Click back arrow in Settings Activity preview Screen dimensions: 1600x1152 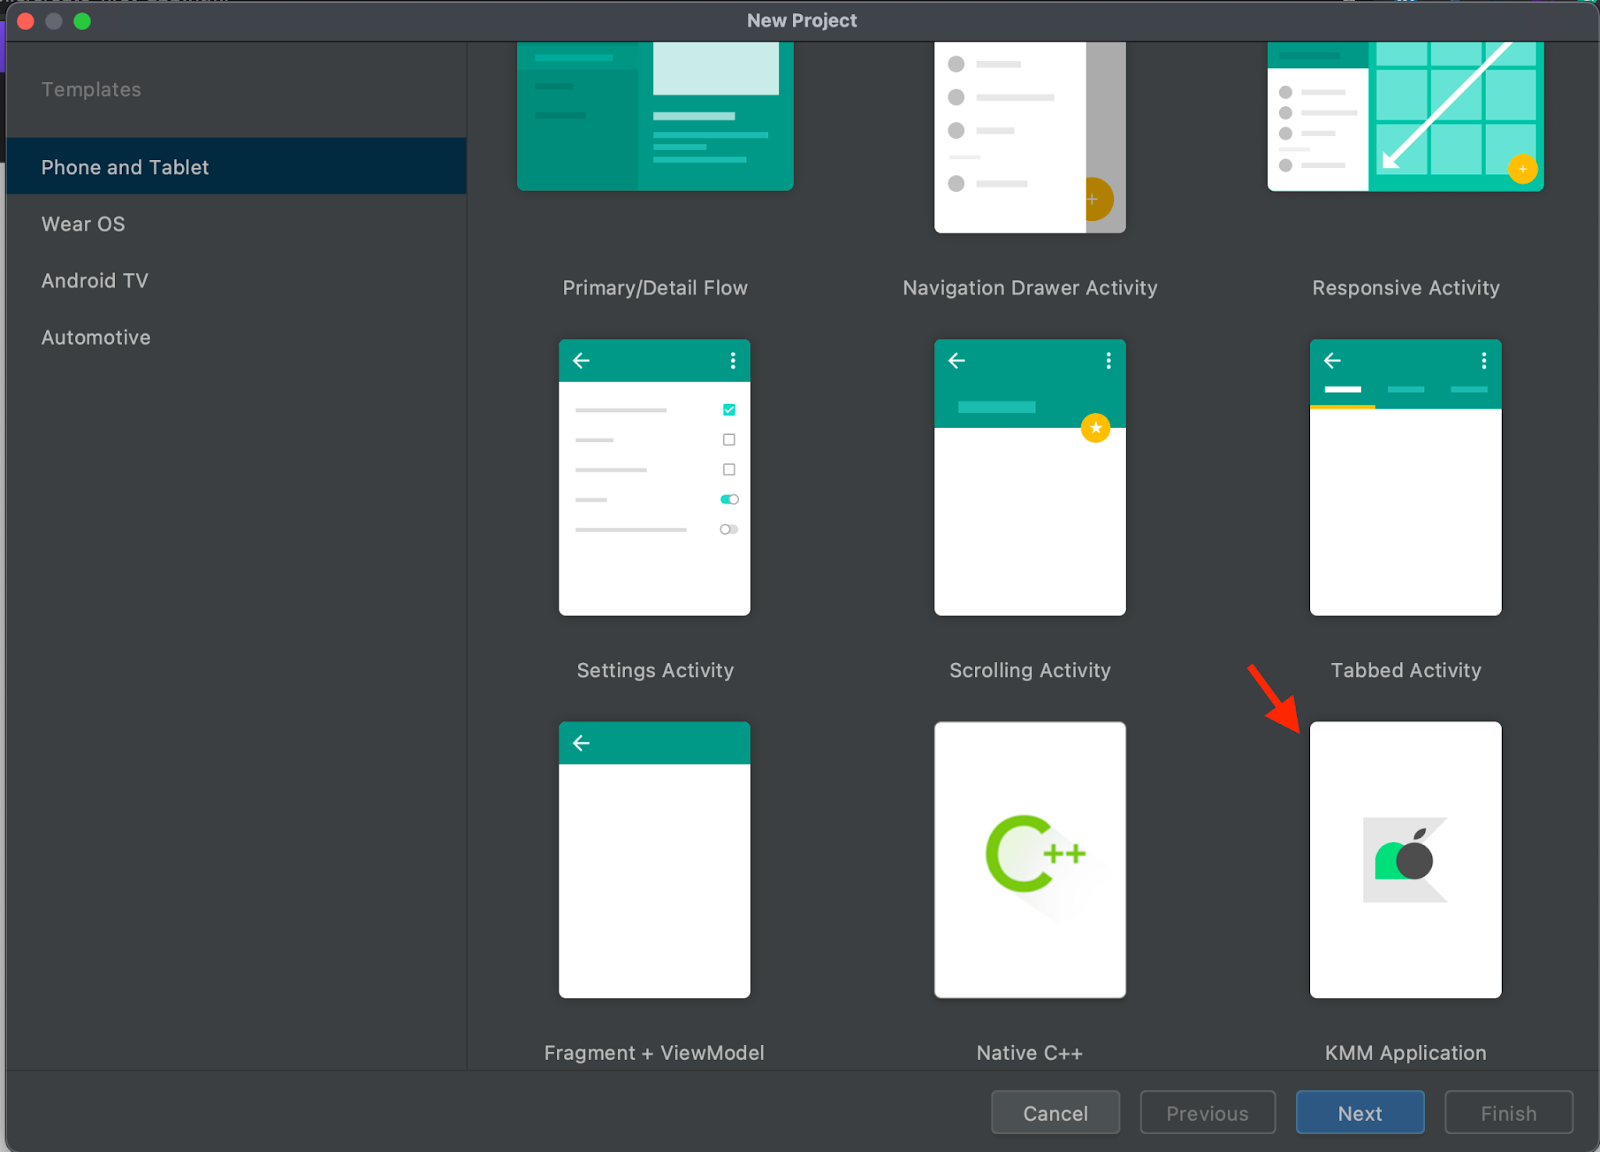[x=581, y=360]
